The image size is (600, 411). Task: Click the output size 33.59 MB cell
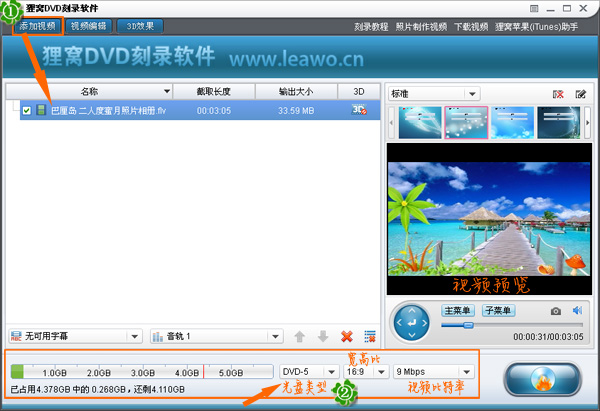coord(296,111)
